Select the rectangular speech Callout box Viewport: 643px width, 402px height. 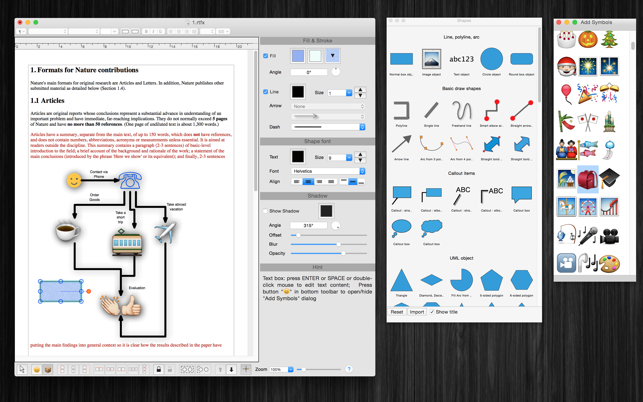point(522,194)
